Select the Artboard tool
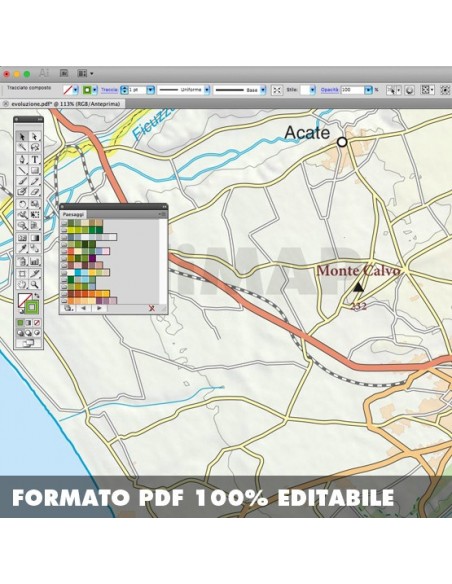This screenshot has width=452, height=584. (22, 274)
